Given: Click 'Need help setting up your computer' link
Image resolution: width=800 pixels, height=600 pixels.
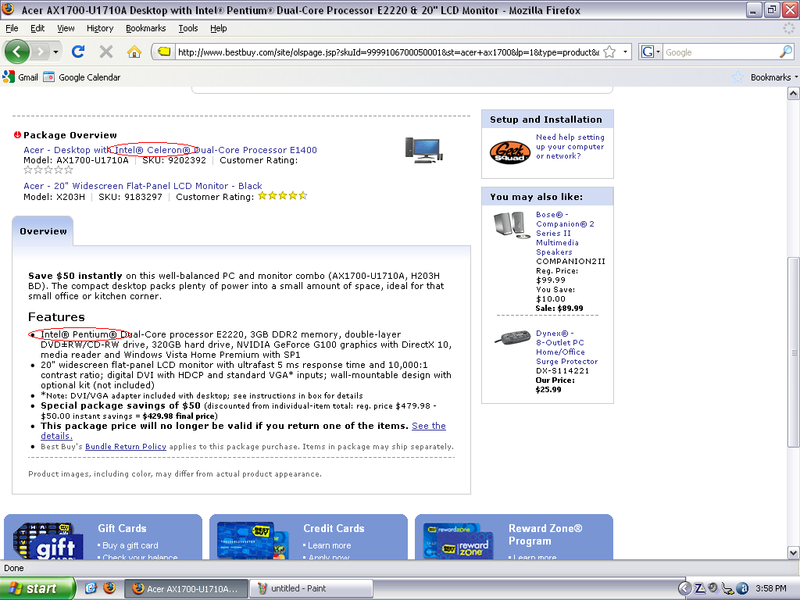Looking at the screenshot, I should coord(570,146).
